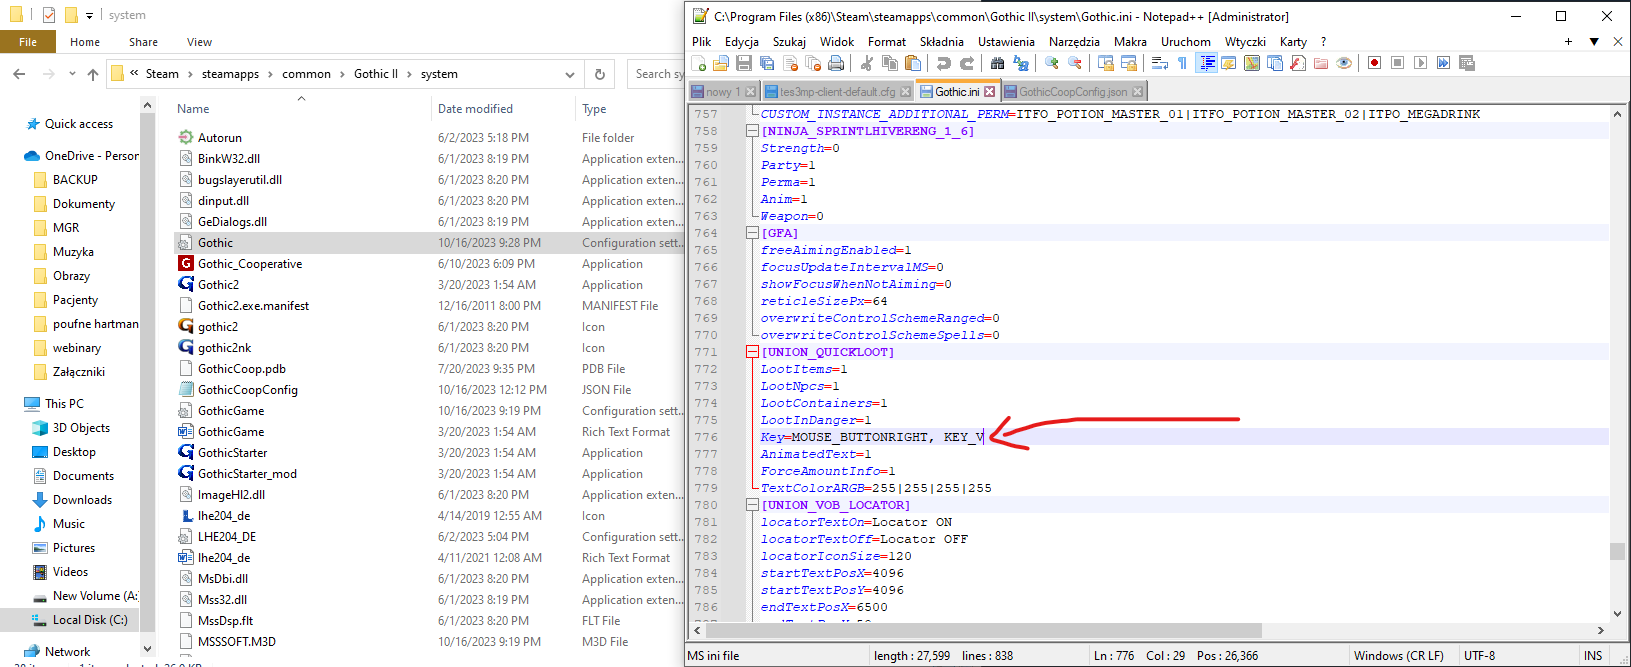
Task: Open recent locations dropdown arrow in Explorer
Action: (x=72, y=74)
